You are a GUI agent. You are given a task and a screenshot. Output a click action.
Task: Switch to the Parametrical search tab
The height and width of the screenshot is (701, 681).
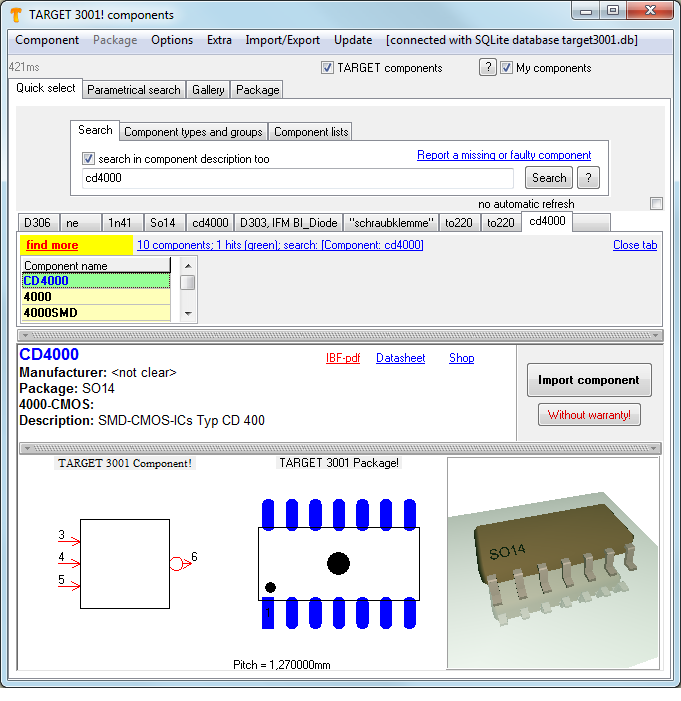(x=134, y=90)
